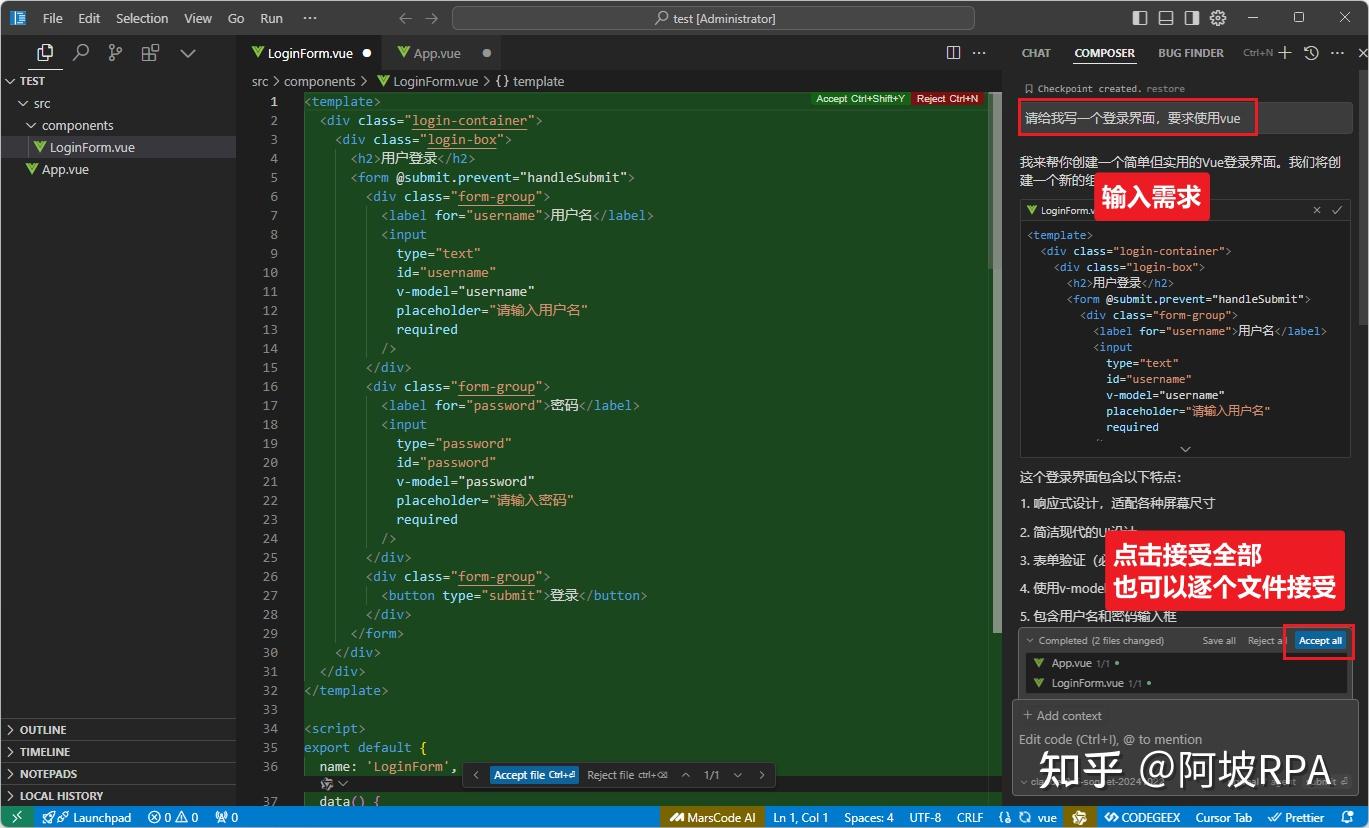Expand the TIMELINE section

tap(45, 752)
